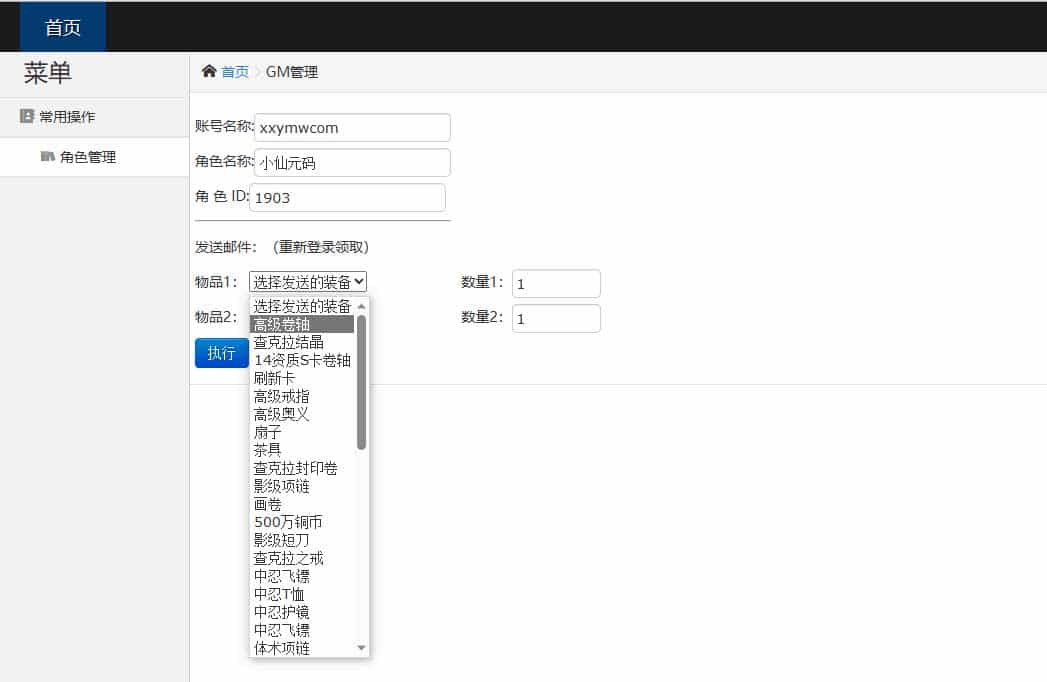Focus the 角色 ID input box
This screenshot has height=682, width=1047.
(x=346, y=198)
